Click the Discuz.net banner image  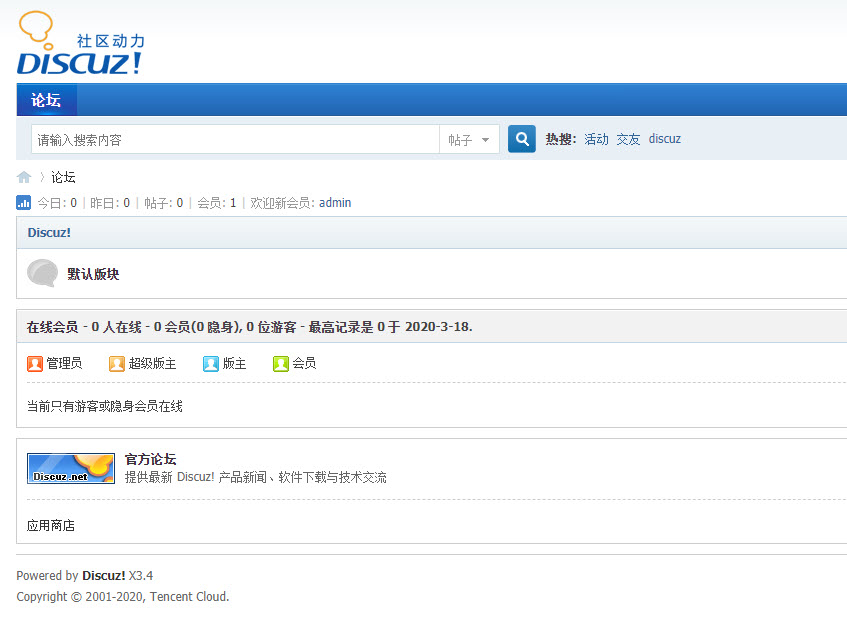(70, 467)
